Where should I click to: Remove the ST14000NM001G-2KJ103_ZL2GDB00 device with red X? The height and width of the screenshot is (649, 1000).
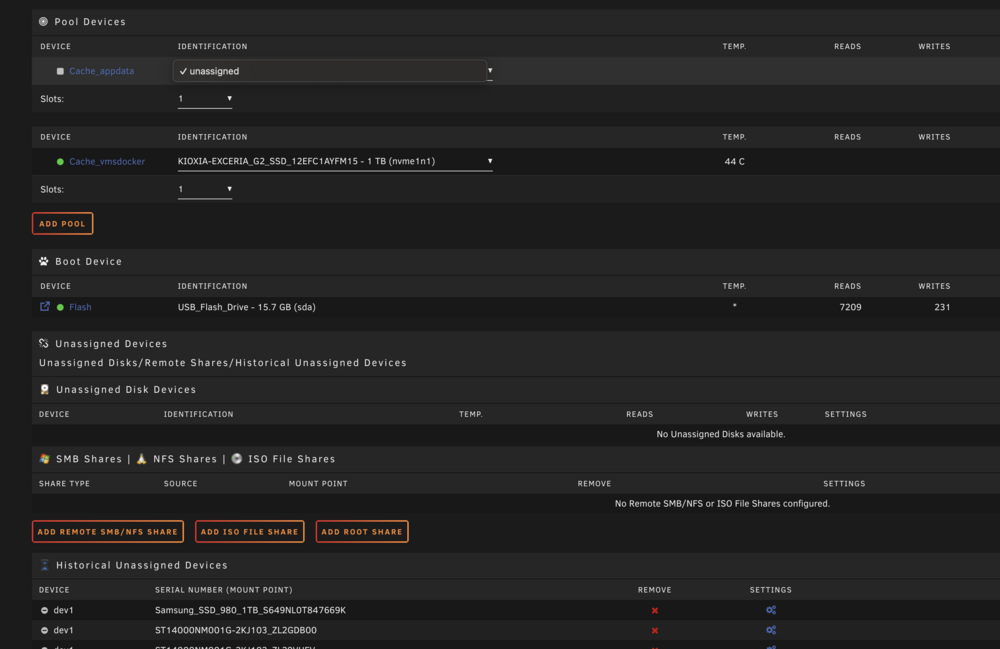[x=654, y=631]
